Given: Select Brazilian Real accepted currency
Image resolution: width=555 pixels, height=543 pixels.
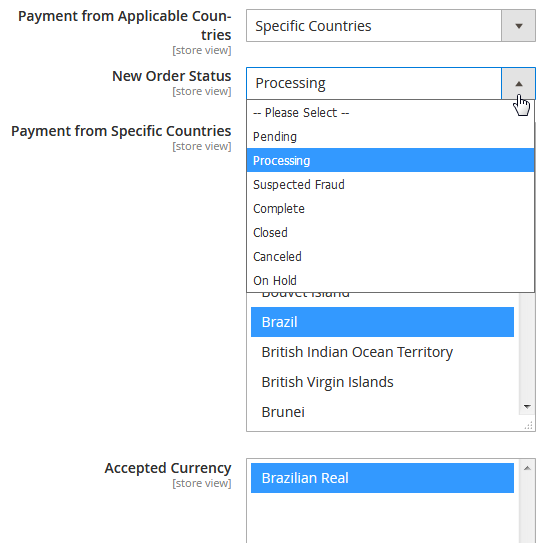Looking at the screenshot, I should 382,478.
